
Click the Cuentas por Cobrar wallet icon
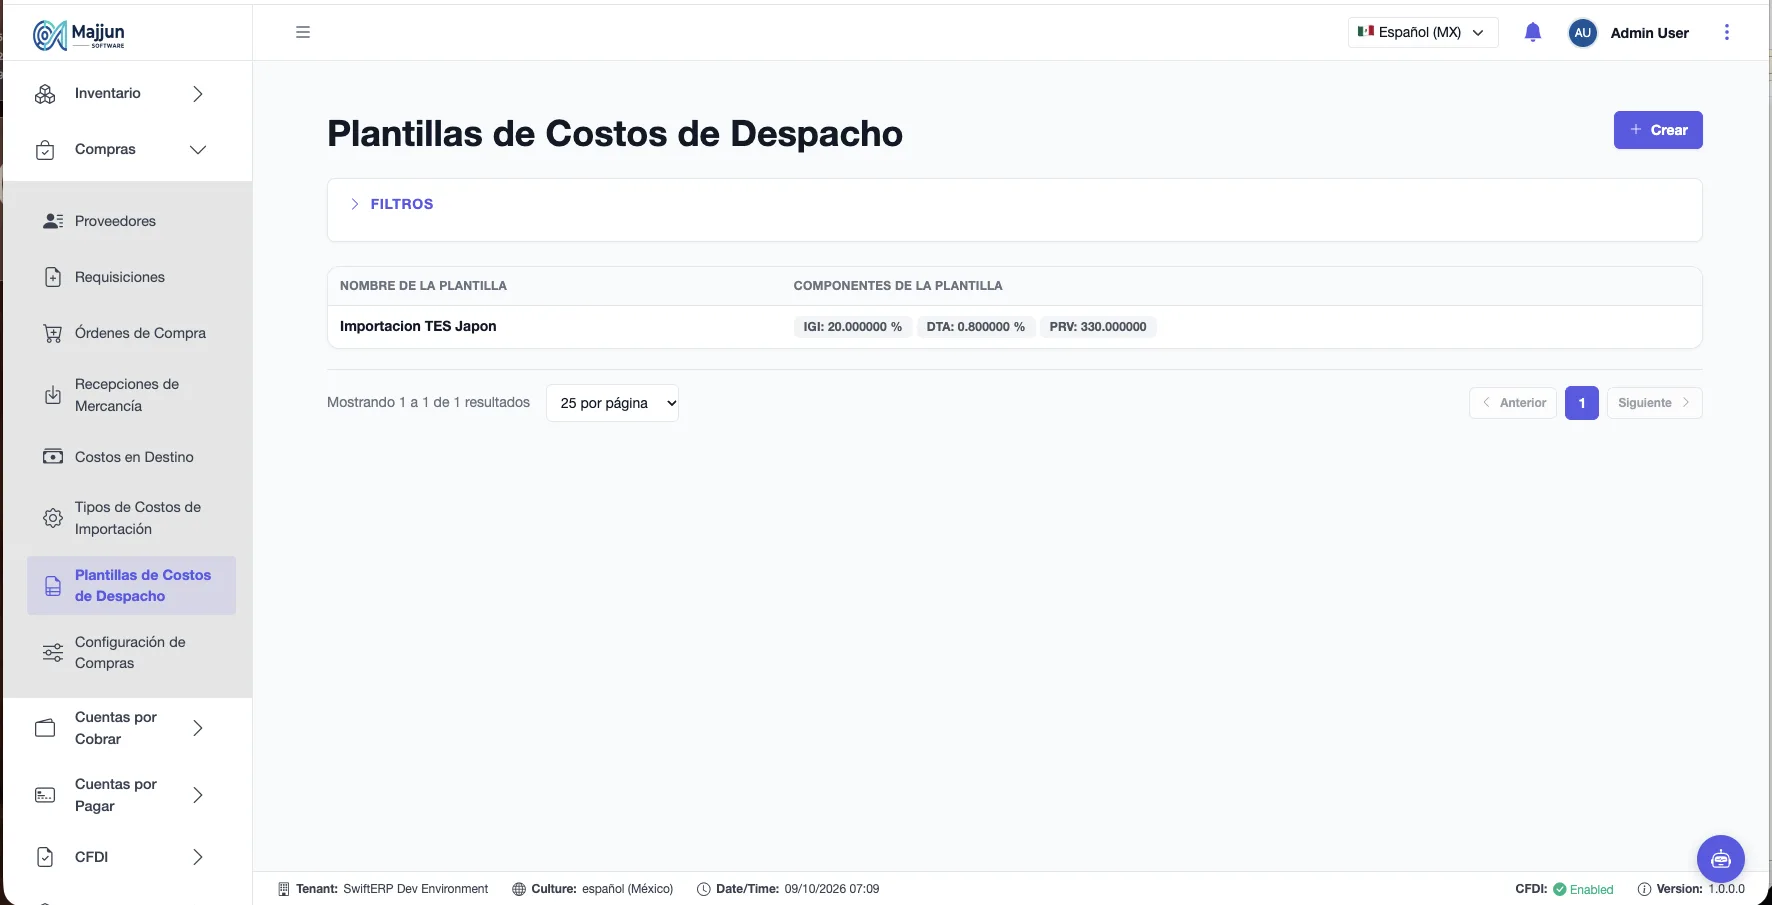pos(45,728)
